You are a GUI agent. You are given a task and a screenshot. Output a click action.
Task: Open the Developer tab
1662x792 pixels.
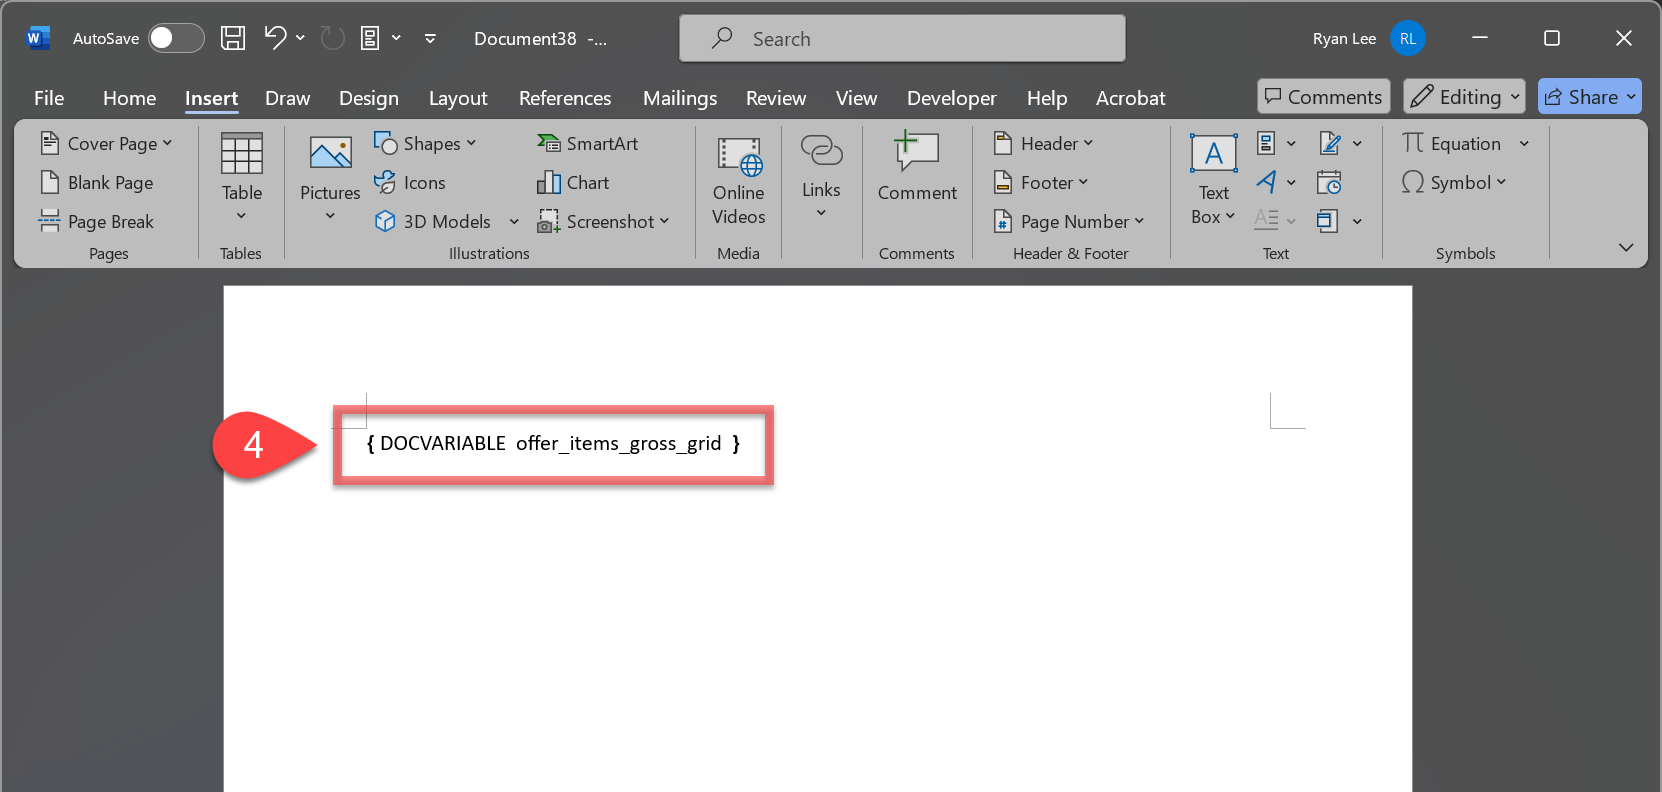951,98
